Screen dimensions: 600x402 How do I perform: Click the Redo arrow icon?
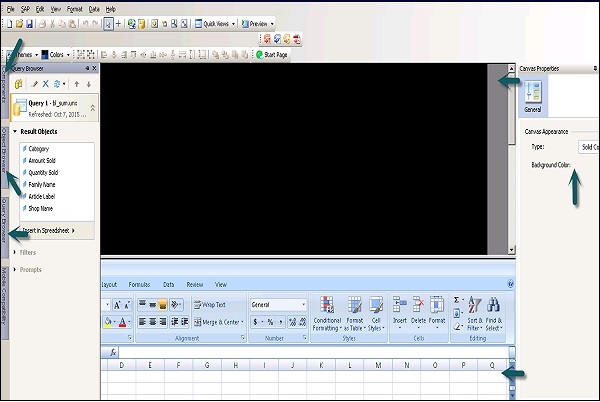point(95,24)
